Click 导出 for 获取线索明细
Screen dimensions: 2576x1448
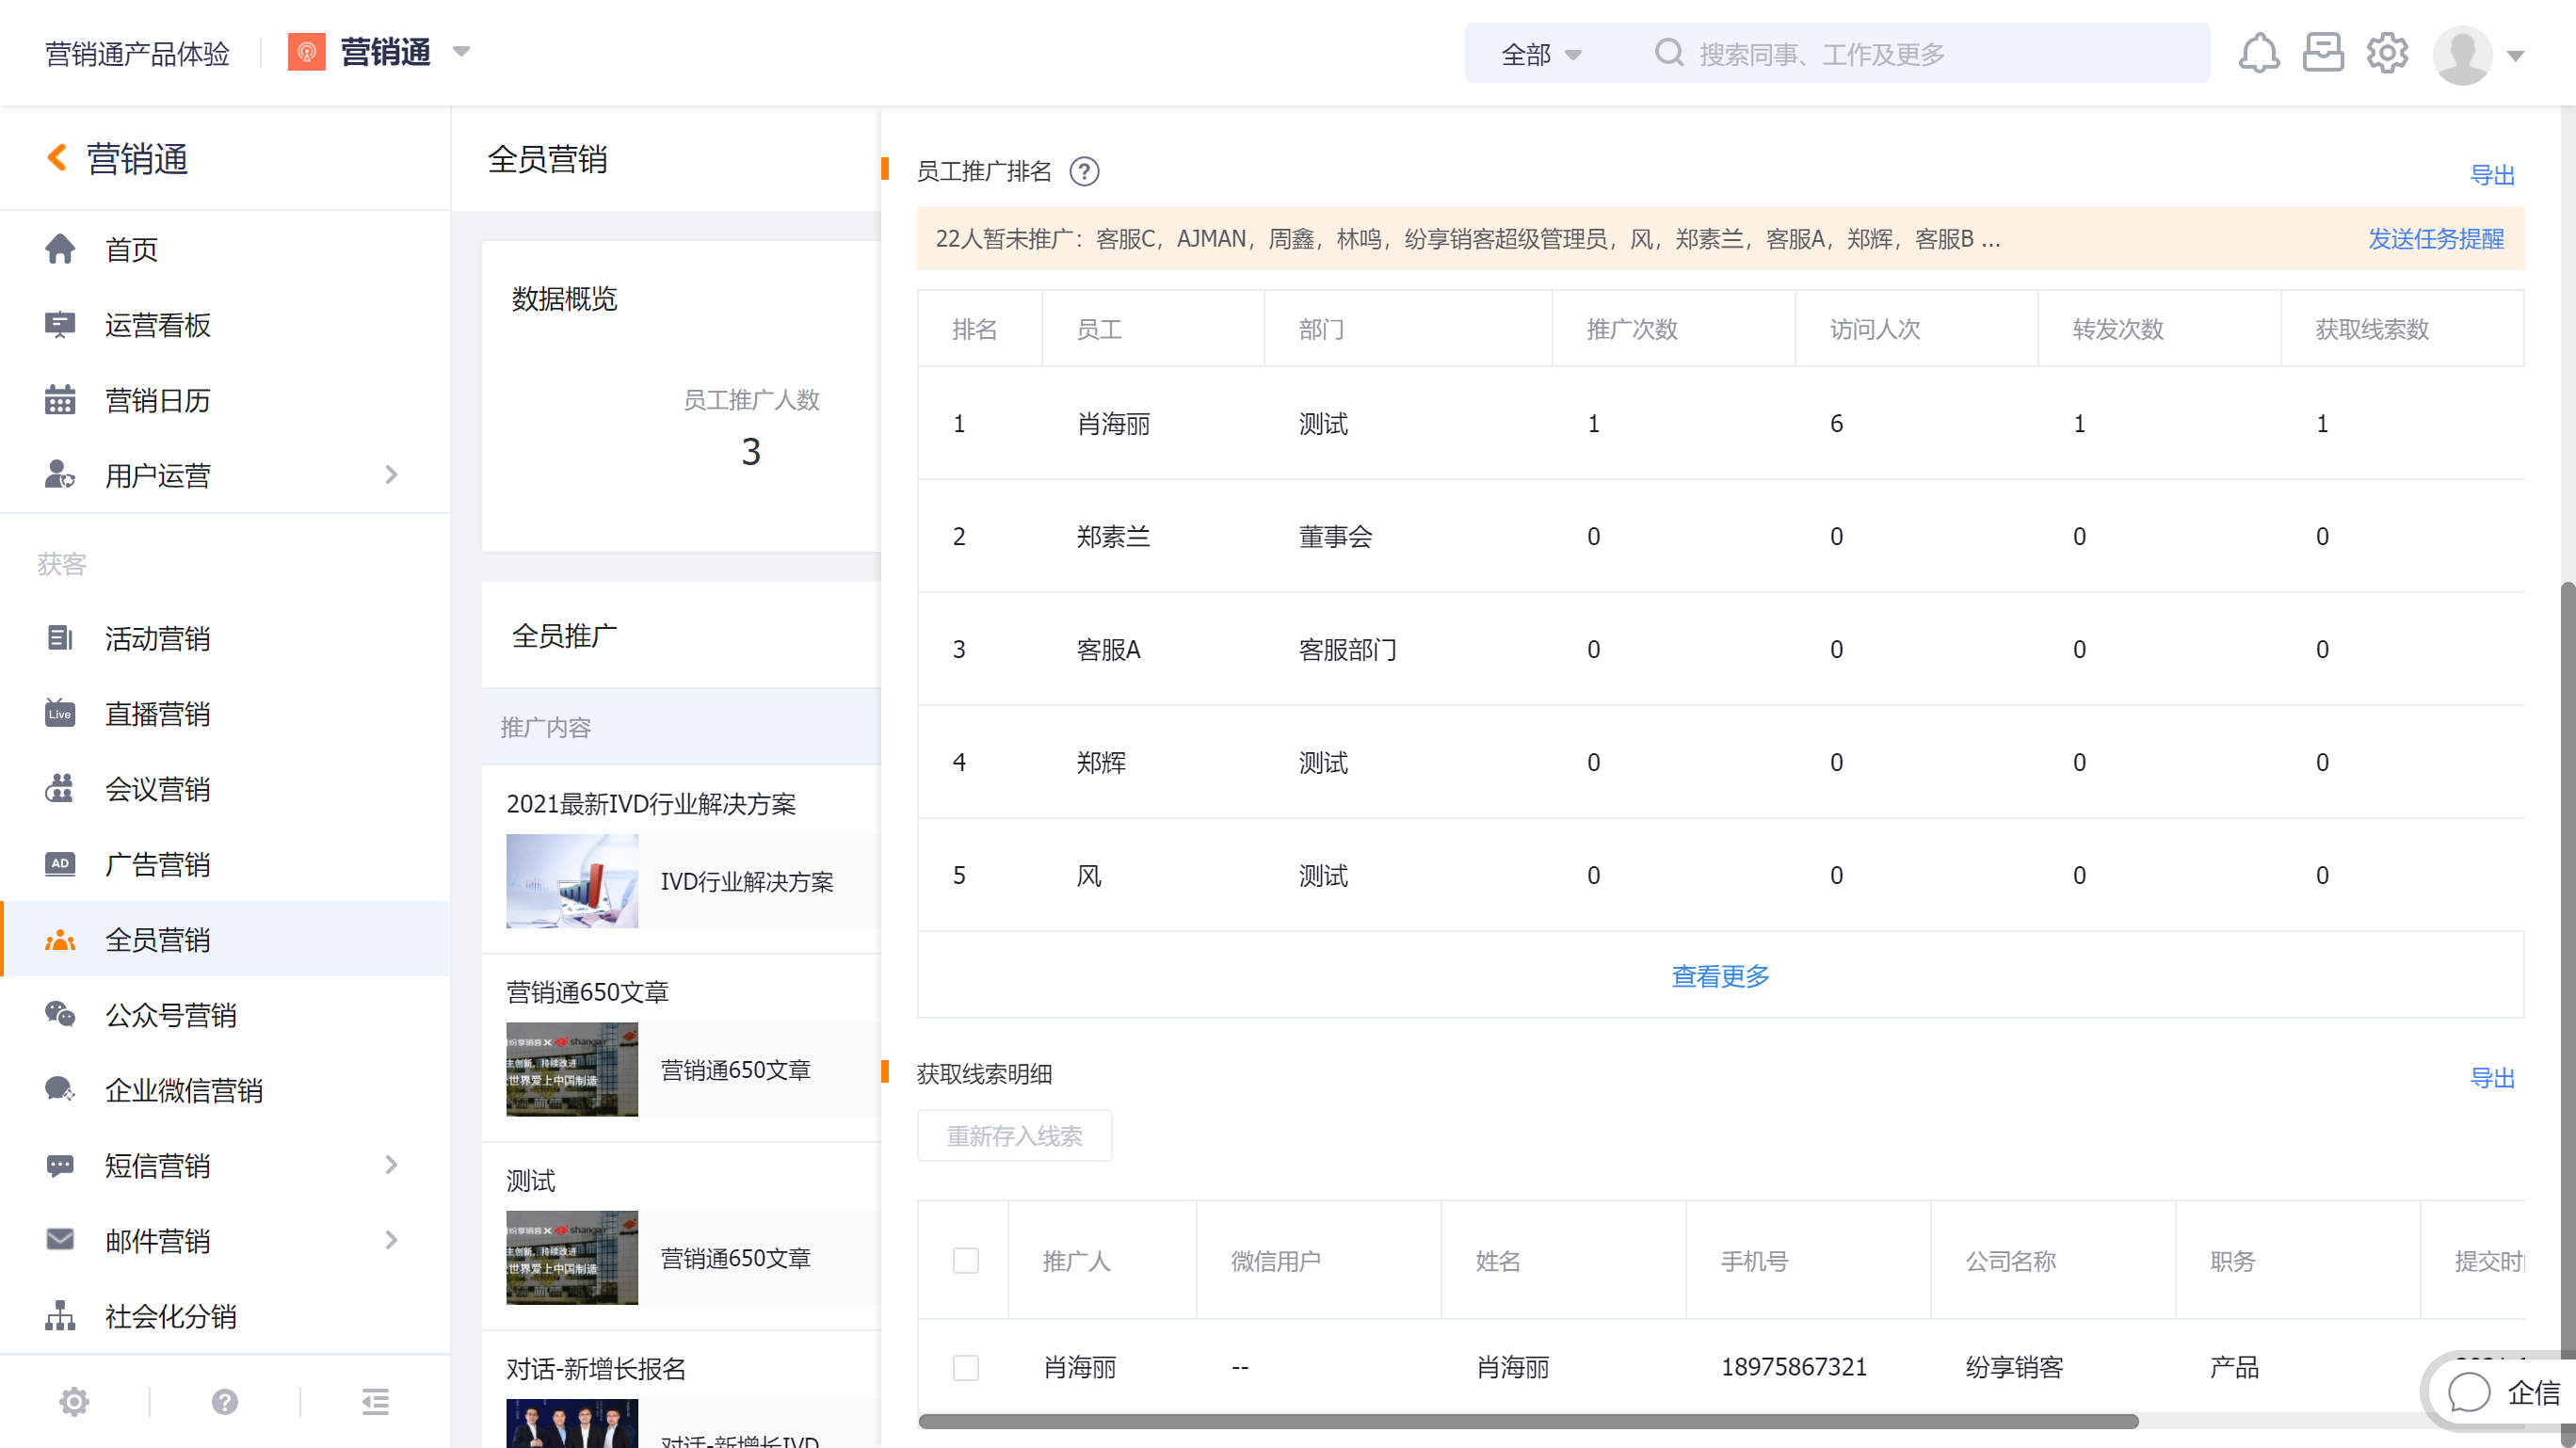(x=2492, y=1078)
